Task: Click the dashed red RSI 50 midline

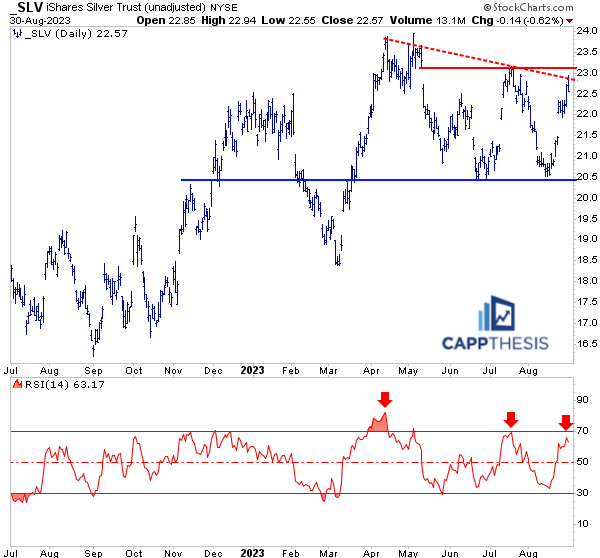Action: point(200,462)
